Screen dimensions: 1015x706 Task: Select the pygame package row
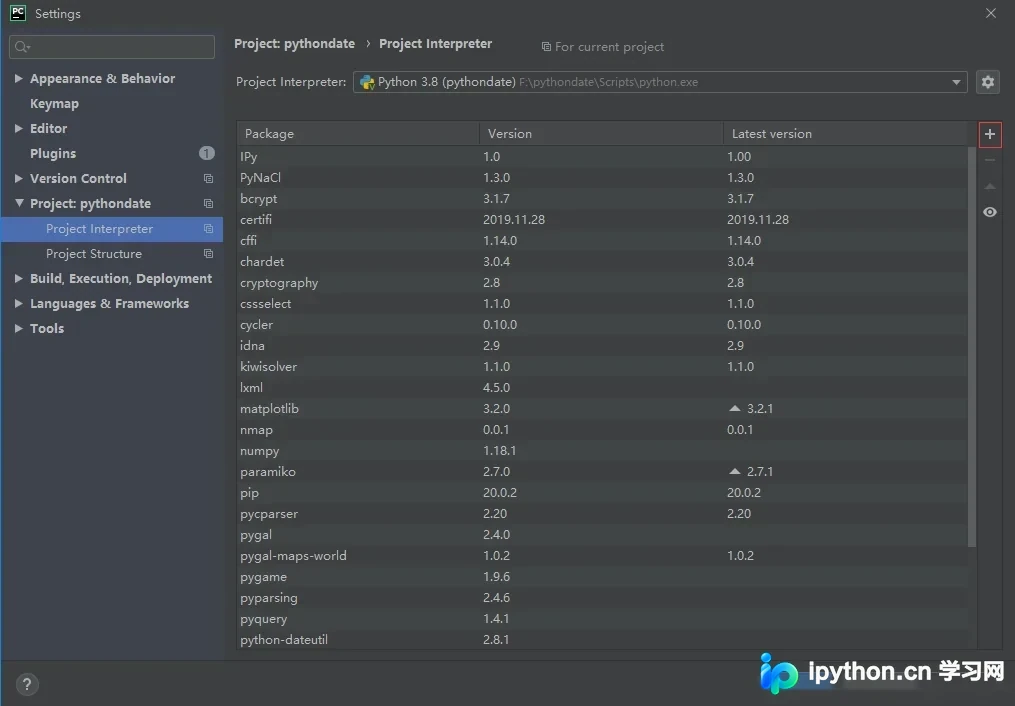click(x=602, y=577)
